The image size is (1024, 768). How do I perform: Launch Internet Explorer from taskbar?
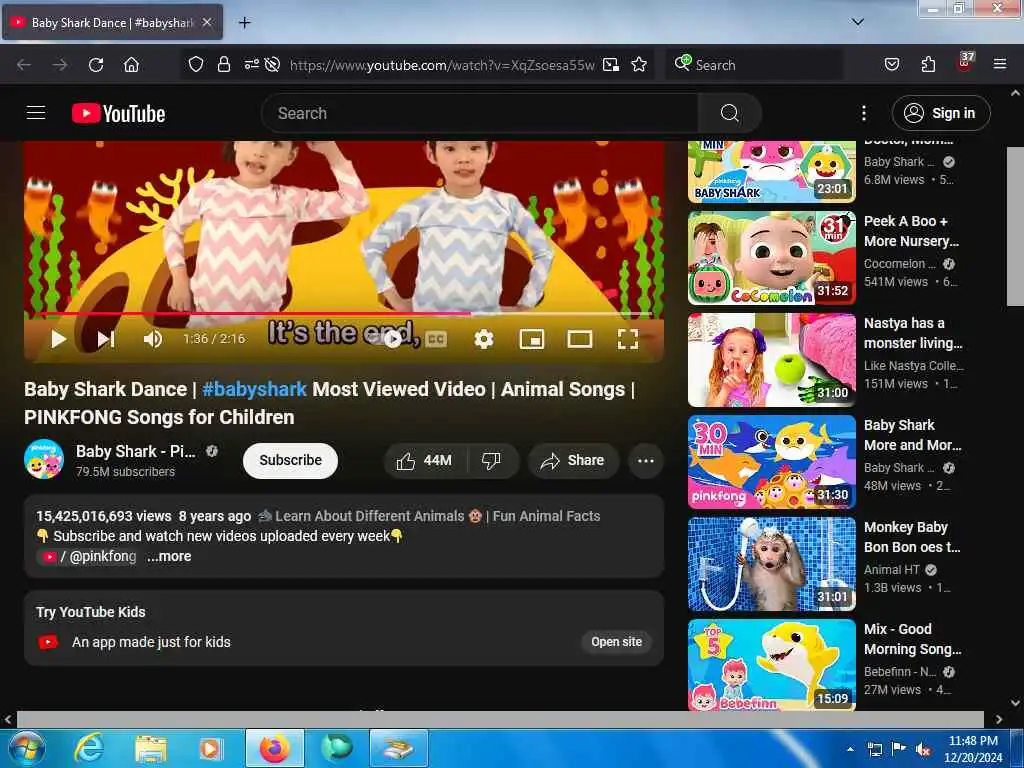pos(89,748)
